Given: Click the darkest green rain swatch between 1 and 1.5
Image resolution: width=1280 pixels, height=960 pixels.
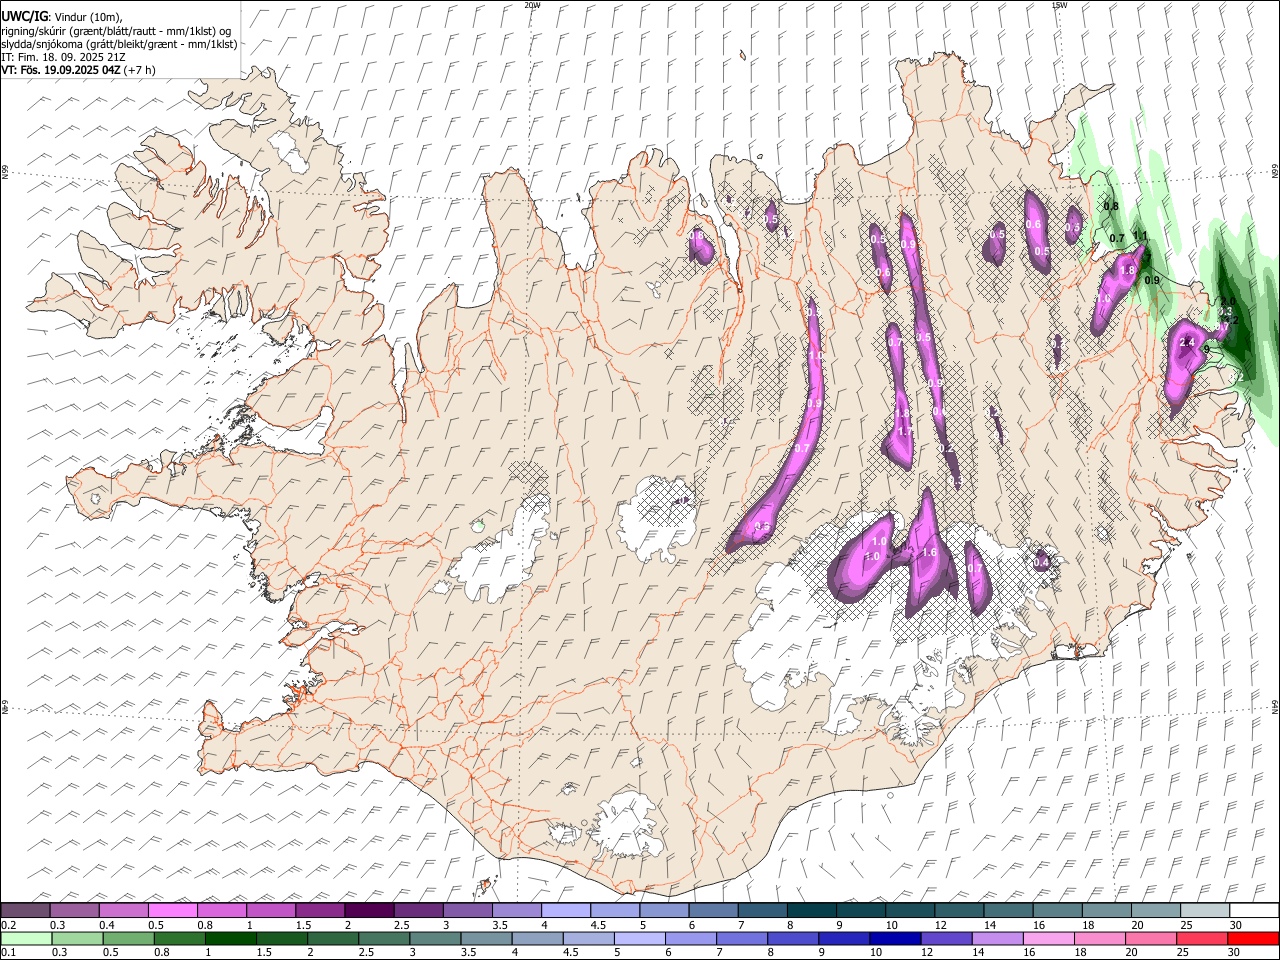Looking at the screenshot, I should 231,939.
